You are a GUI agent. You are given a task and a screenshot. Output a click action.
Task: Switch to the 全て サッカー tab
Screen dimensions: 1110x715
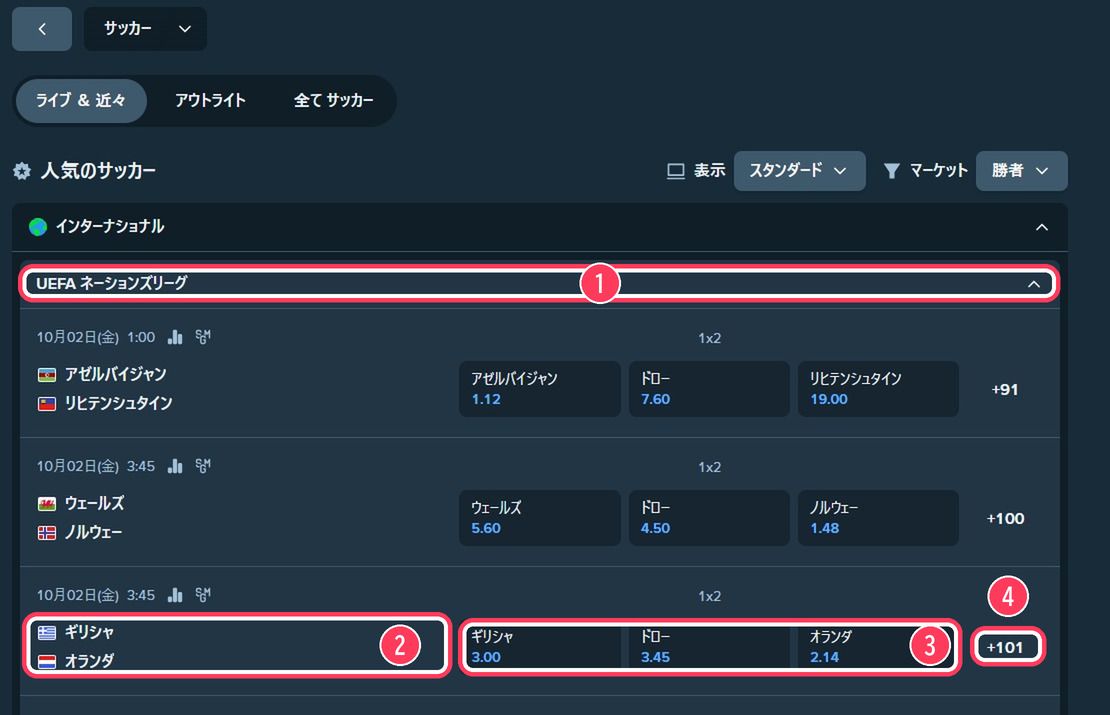333,101
